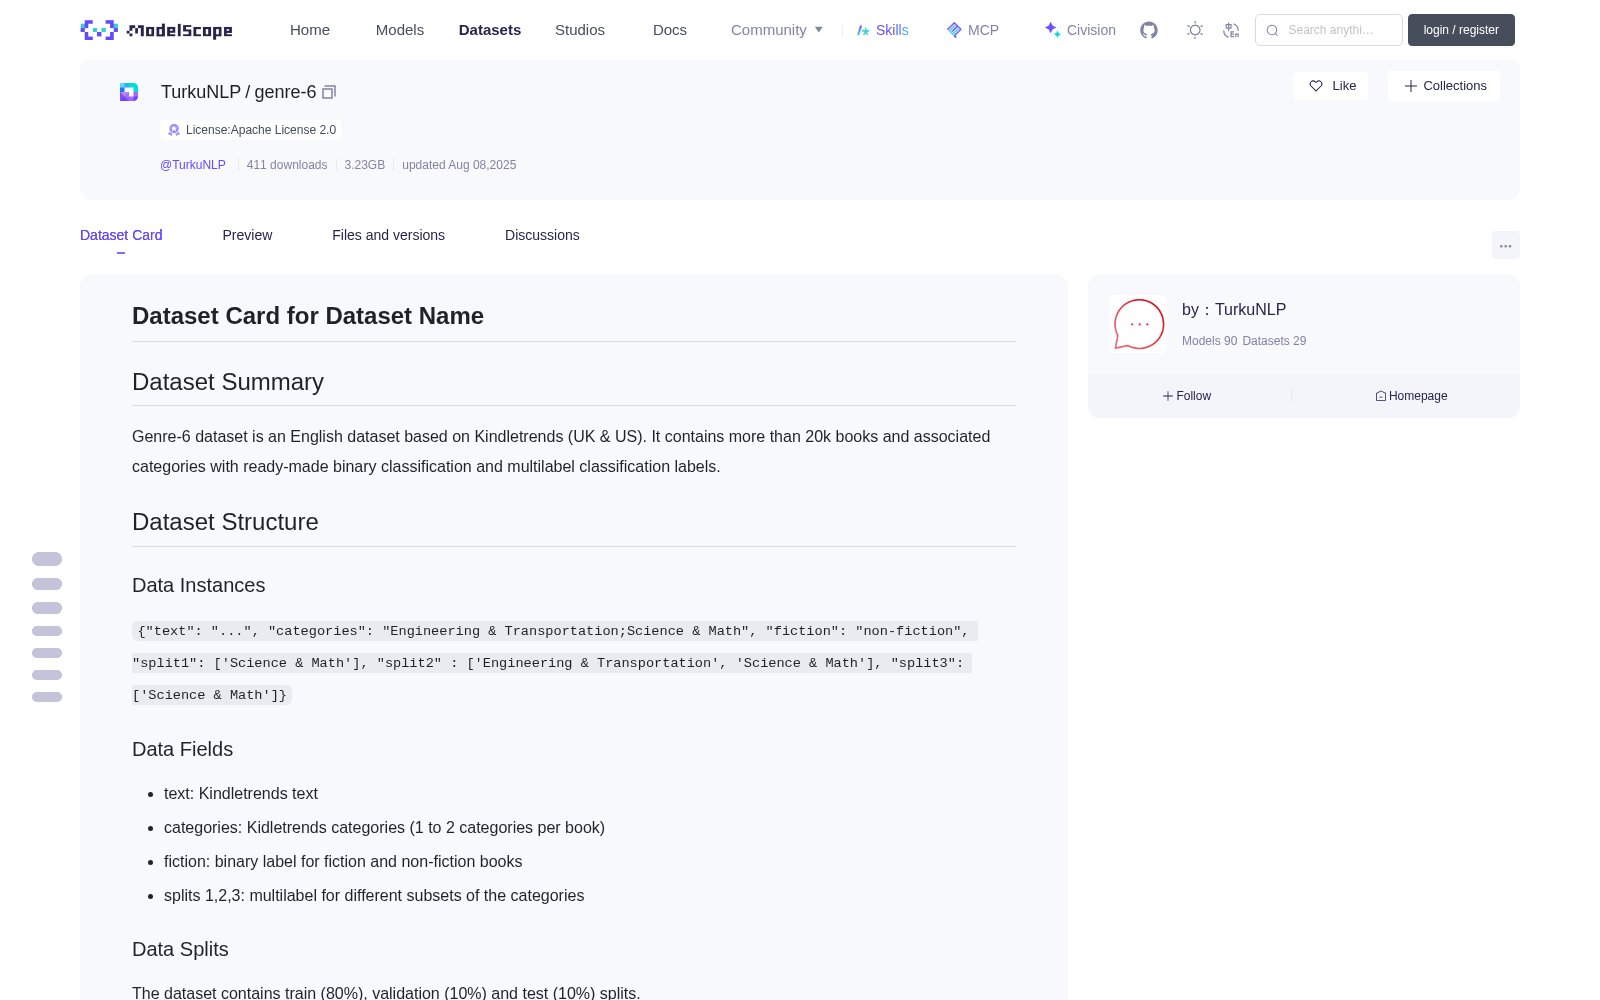Click 'License:Apache License 2.0' badge text
This screenshot has width=1600, height=1000.
261,130
